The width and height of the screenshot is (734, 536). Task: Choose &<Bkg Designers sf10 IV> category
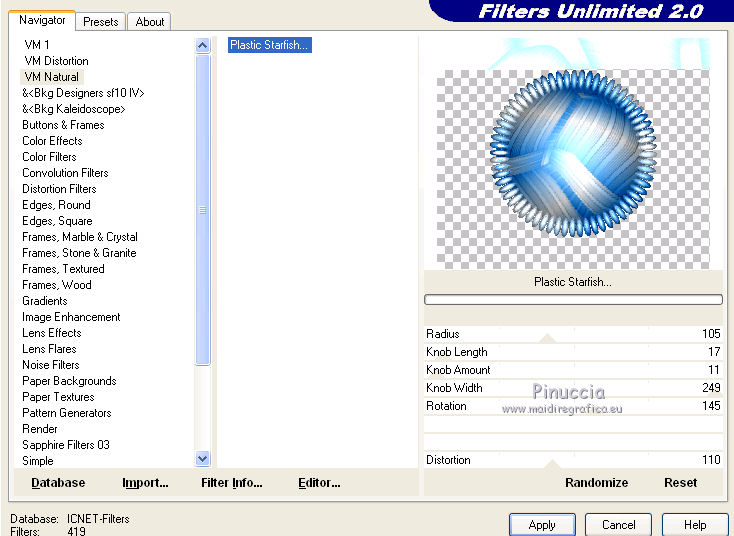pyautogui.click(x=83, y=93)
